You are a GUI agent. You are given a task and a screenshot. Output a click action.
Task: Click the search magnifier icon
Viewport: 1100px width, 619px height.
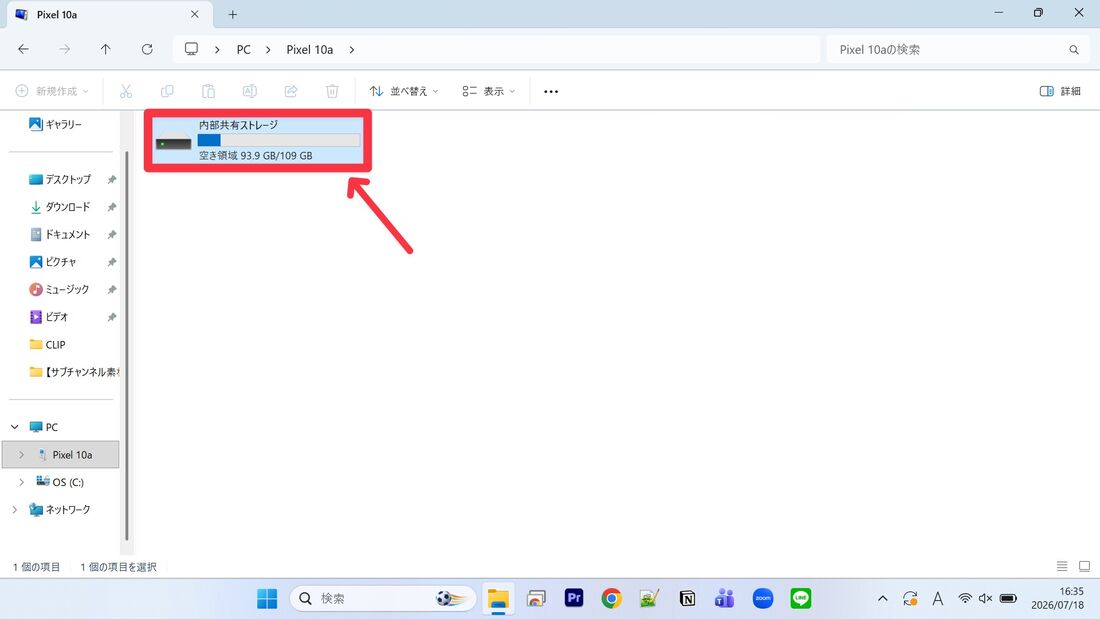pyautogui.click(x=1073, y=50)
